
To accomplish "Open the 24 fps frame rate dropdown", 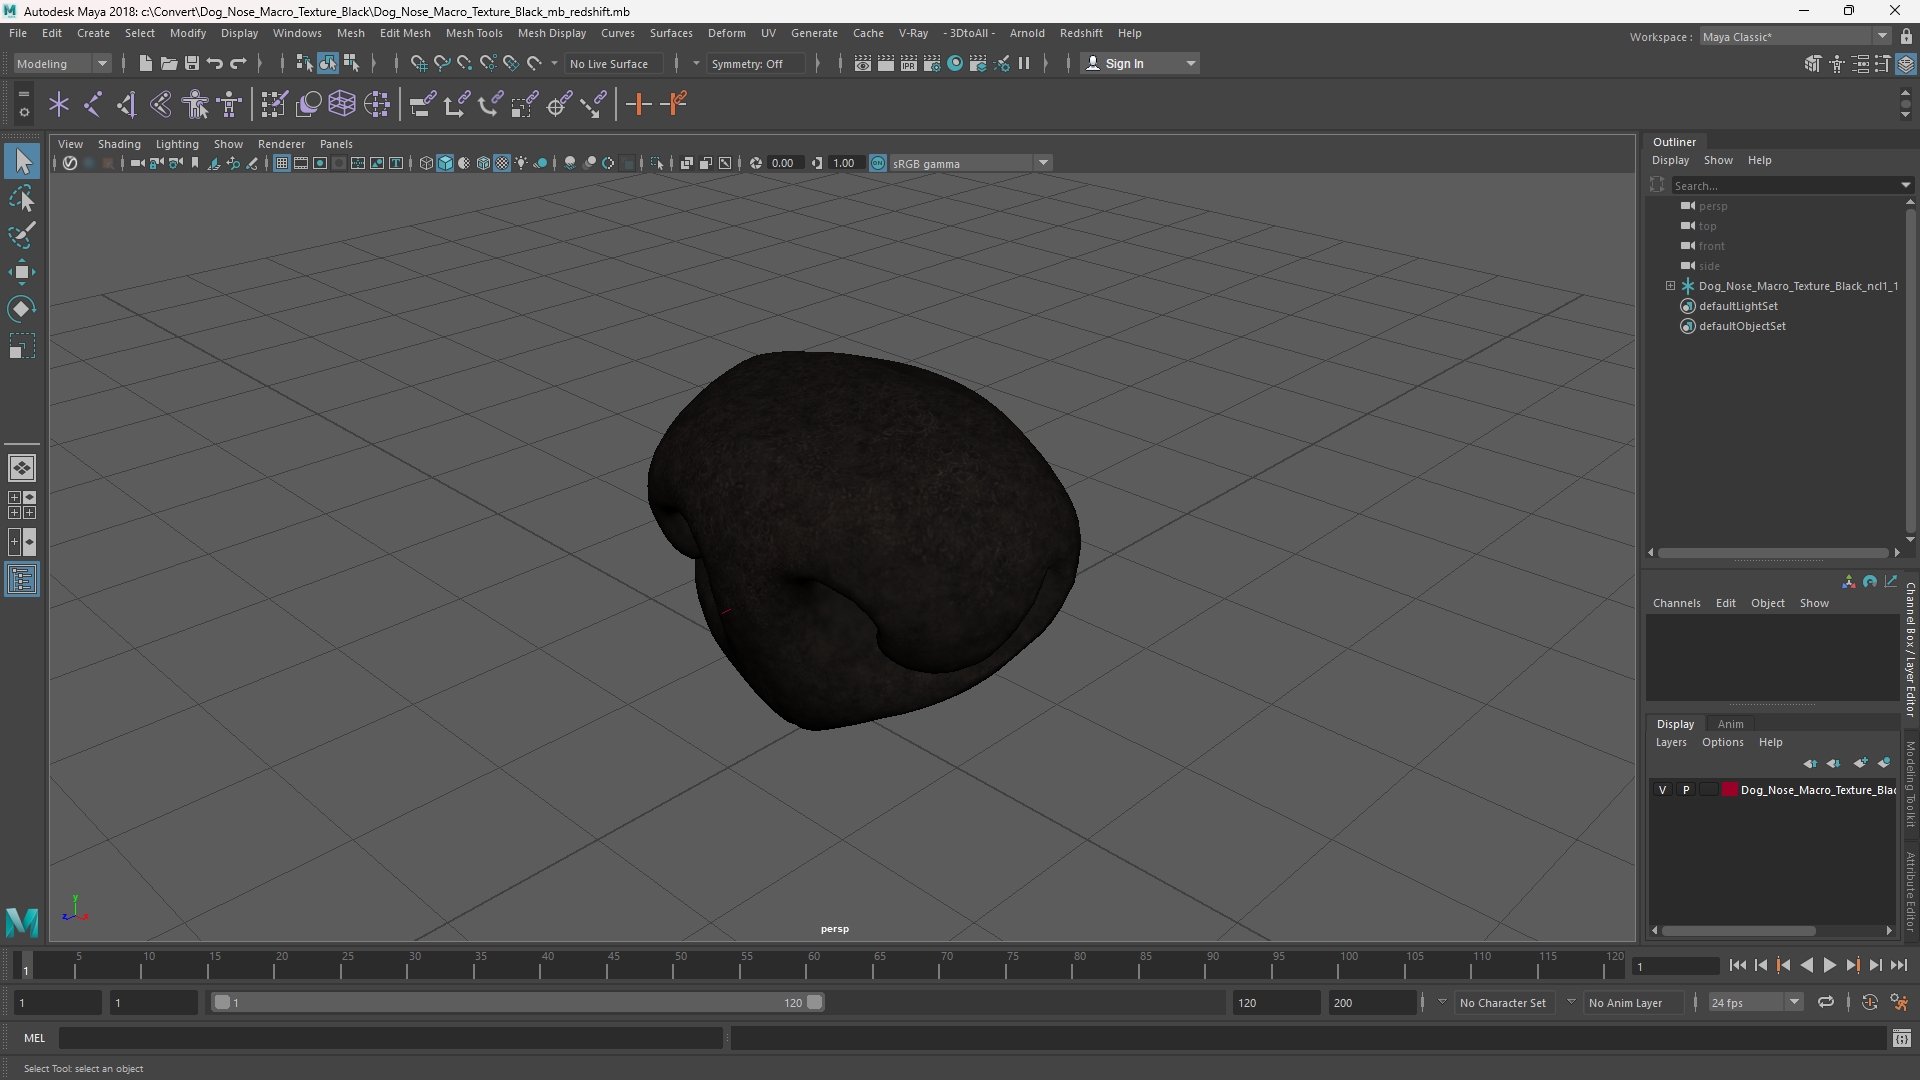I will pos(1755,1002).
